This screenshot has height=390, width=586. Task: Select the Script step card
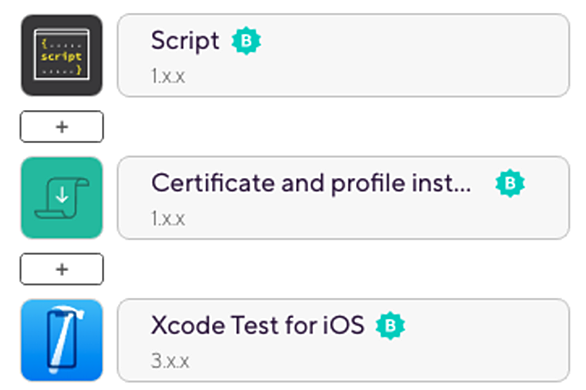[343, 55]
